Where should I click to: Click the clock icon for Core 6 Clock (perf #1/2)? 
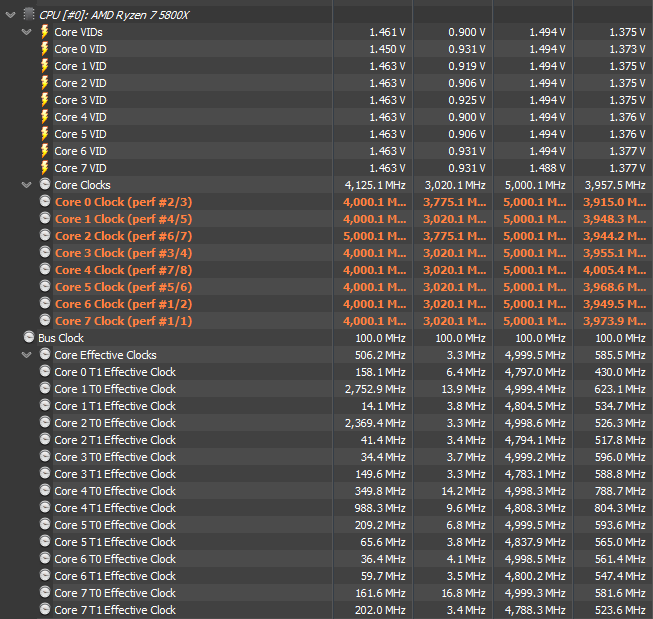click(x=45, y=303)
